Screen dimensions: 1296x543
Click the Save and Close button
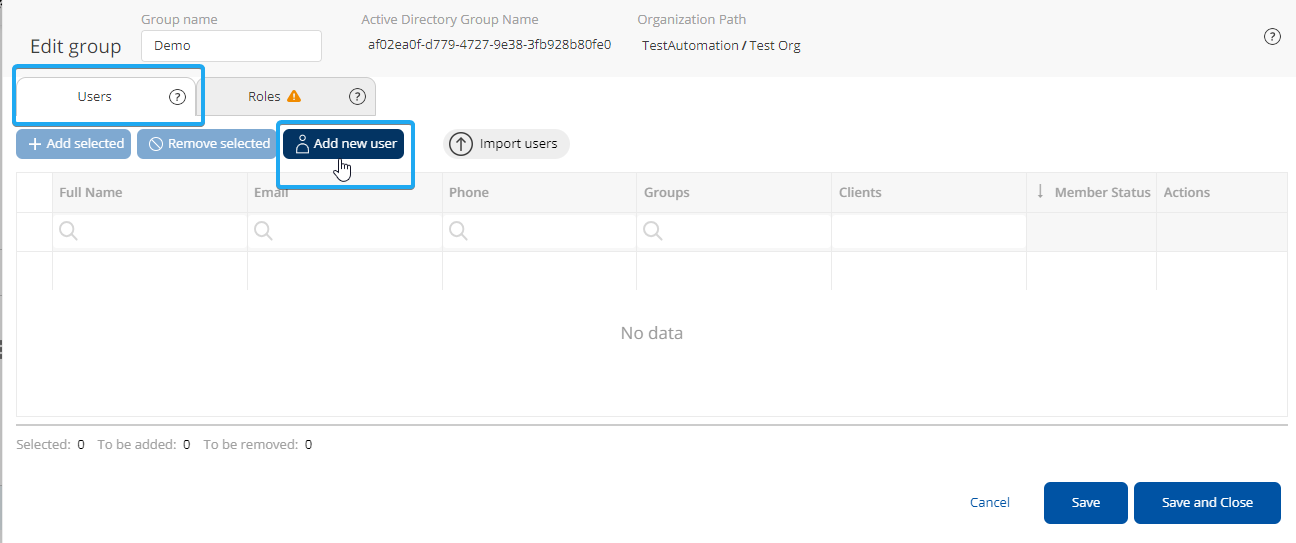[x=1207, y=503]
